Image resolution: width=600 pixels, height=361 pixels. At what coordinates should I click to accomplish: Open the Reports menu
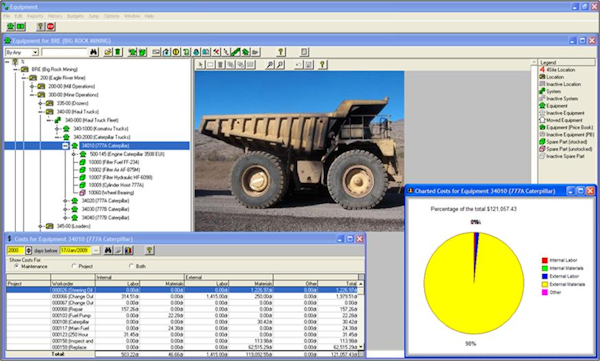[x=35, y=16]
